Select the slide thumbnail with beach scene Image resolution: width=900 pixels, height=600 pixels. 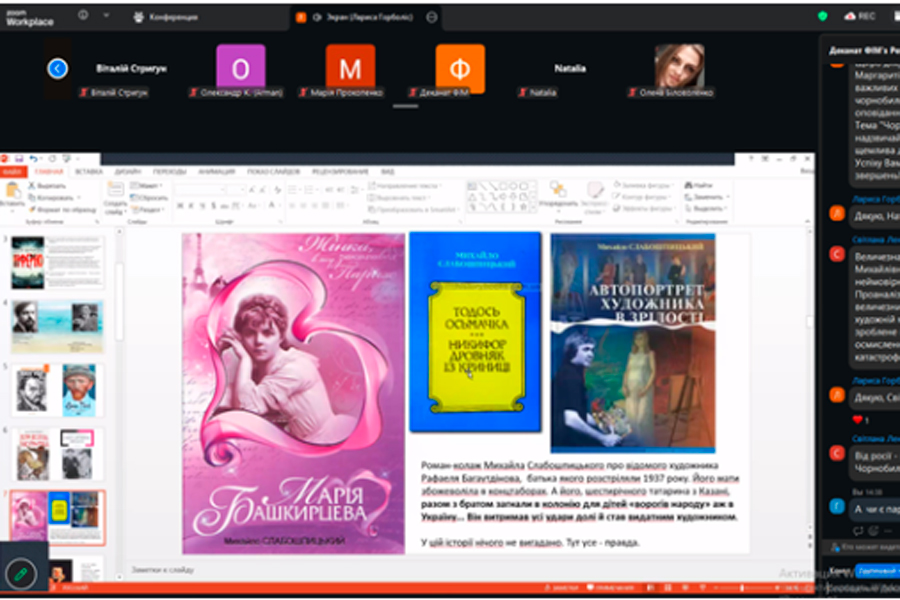click(57, 326)
